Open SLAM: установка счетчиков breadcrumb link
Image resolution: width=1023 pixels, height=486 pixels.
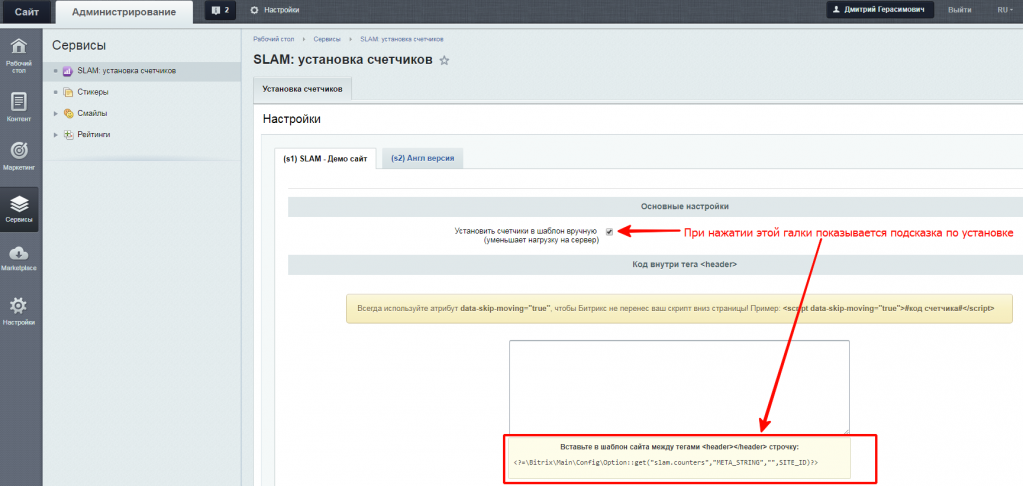pos(403,40)
